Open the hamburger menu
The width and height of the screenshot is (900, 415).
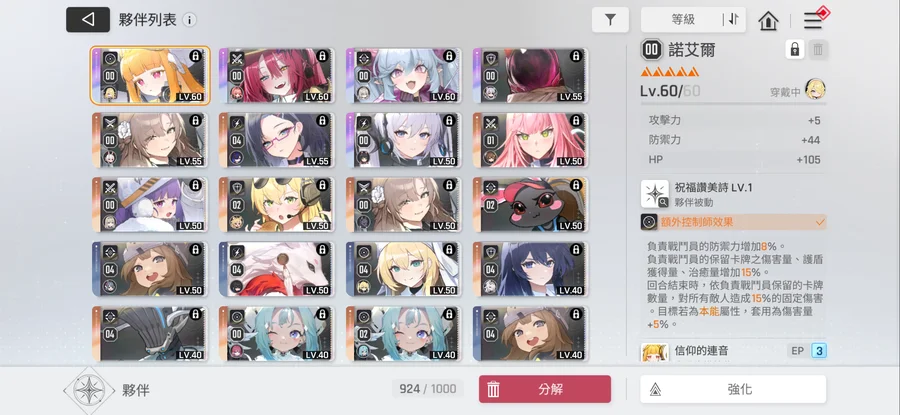tap(813, 21)
